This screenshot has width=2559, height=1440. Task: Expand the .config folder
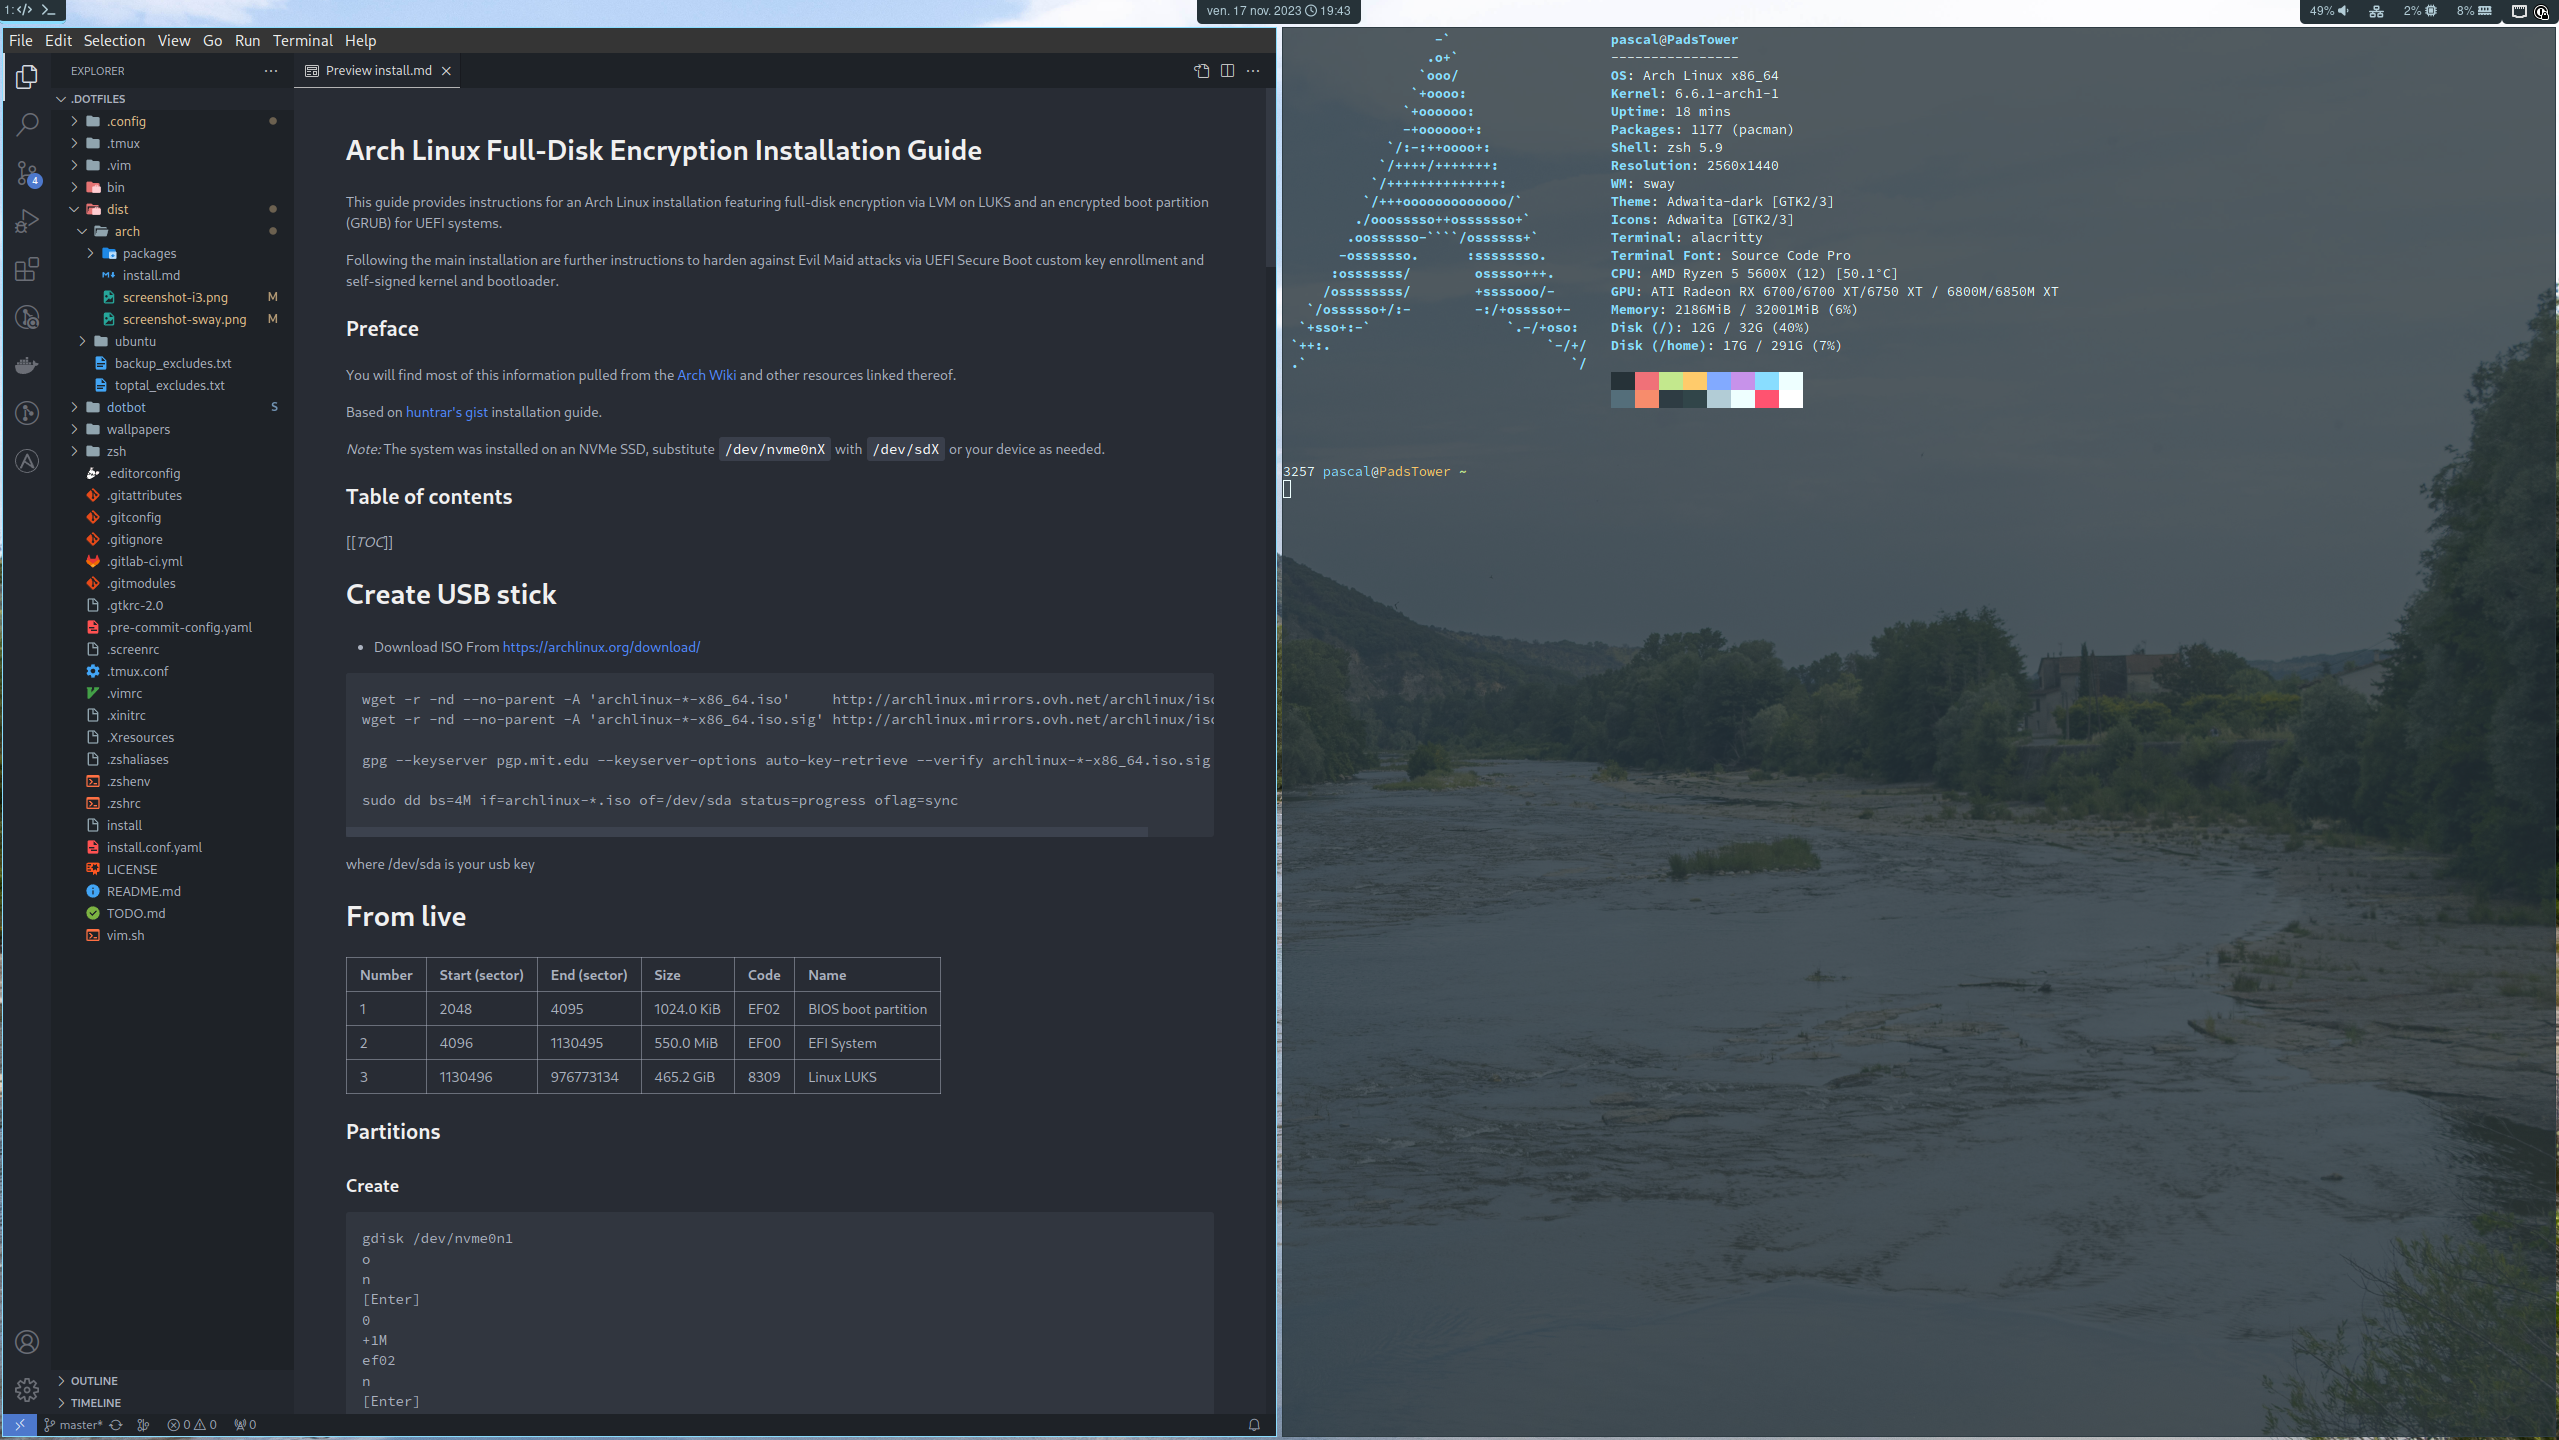(126, 121)
